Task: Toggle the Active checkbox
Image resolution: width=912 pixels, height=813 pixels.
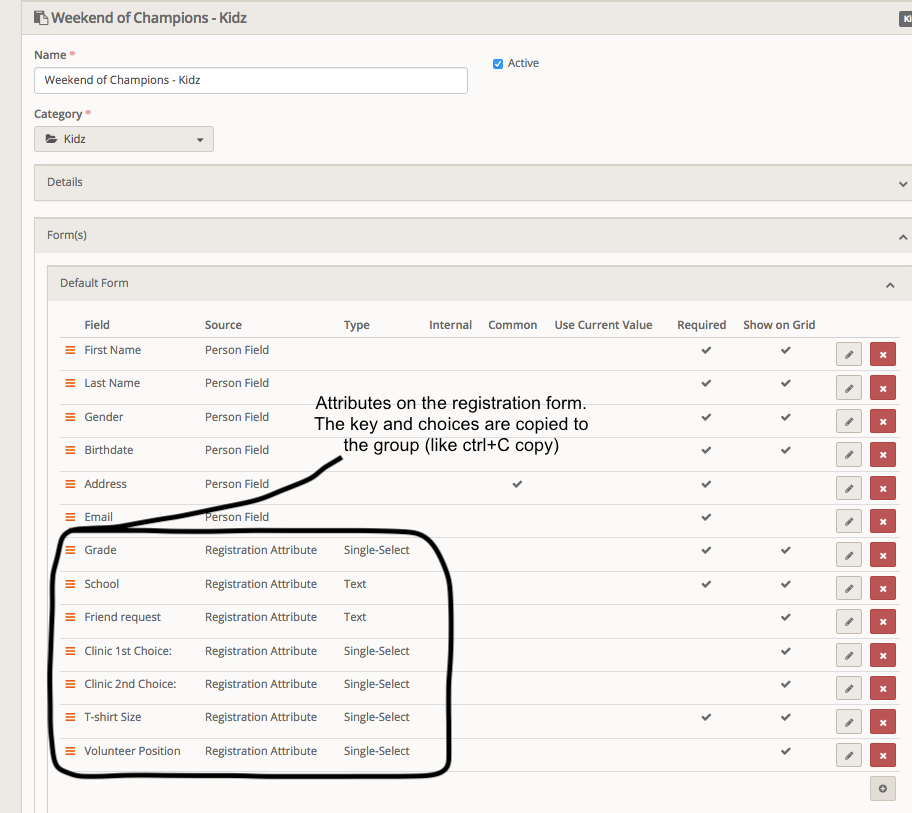Action: coord(498,64)
